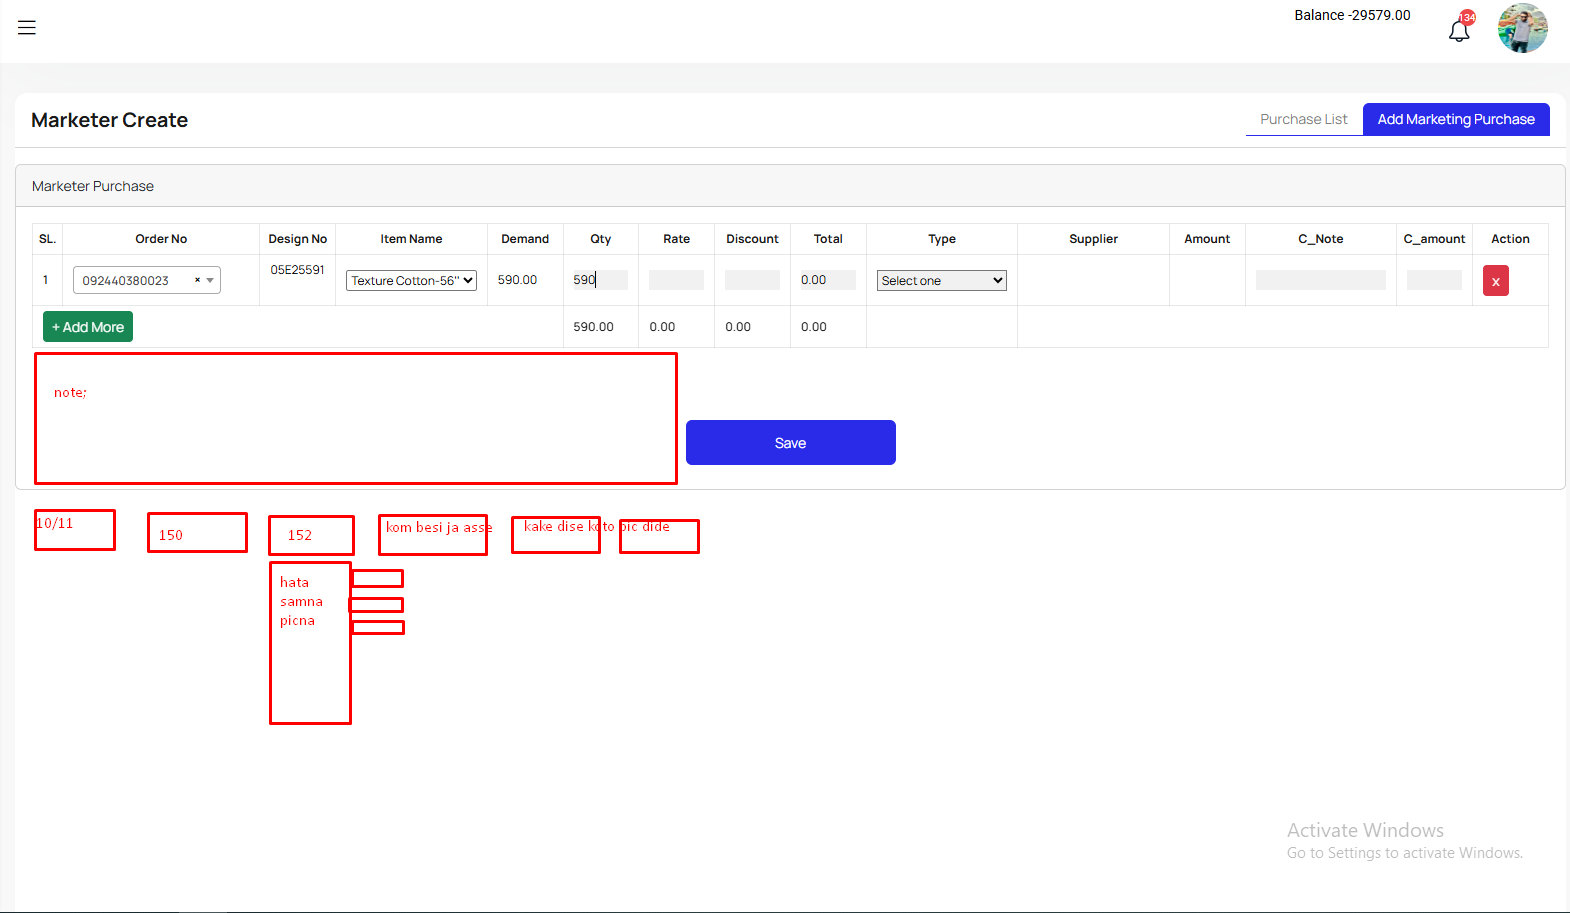Click the user profile avatar
Viewport: 1570px width, 913px height.
(x=1522, y=28)
